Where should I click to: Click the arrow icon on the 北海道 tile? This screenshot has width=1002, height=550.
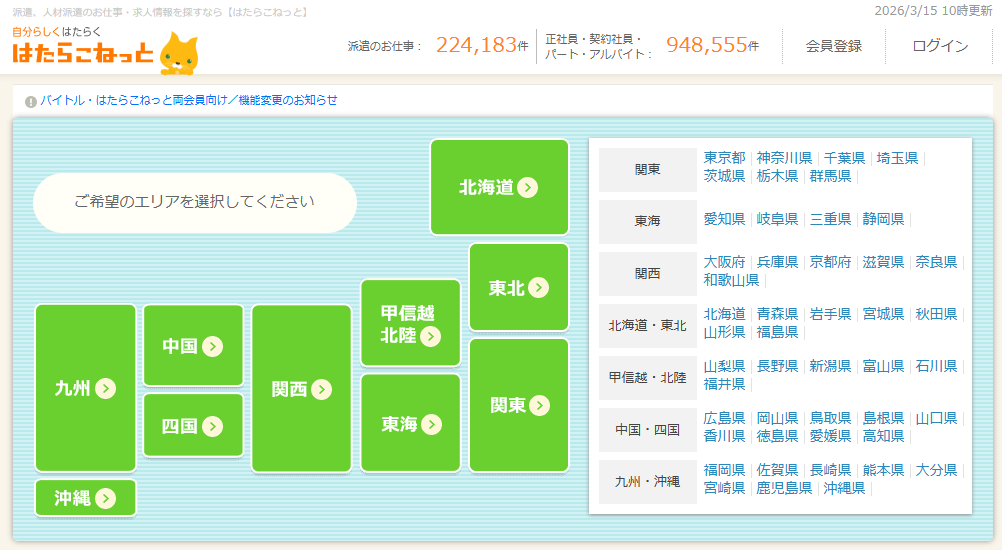[x=528, y=188]
